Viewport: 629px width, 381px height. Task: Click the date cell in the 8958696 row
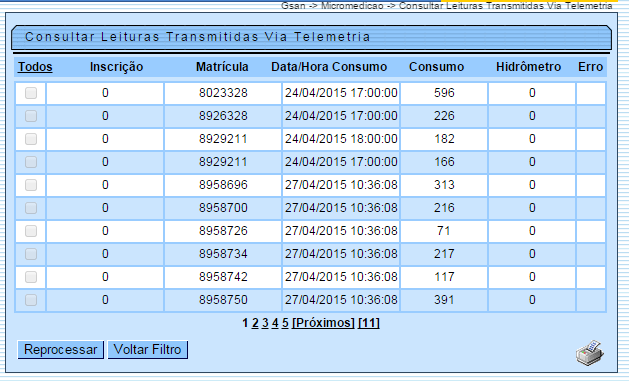(x=341, y=185)
